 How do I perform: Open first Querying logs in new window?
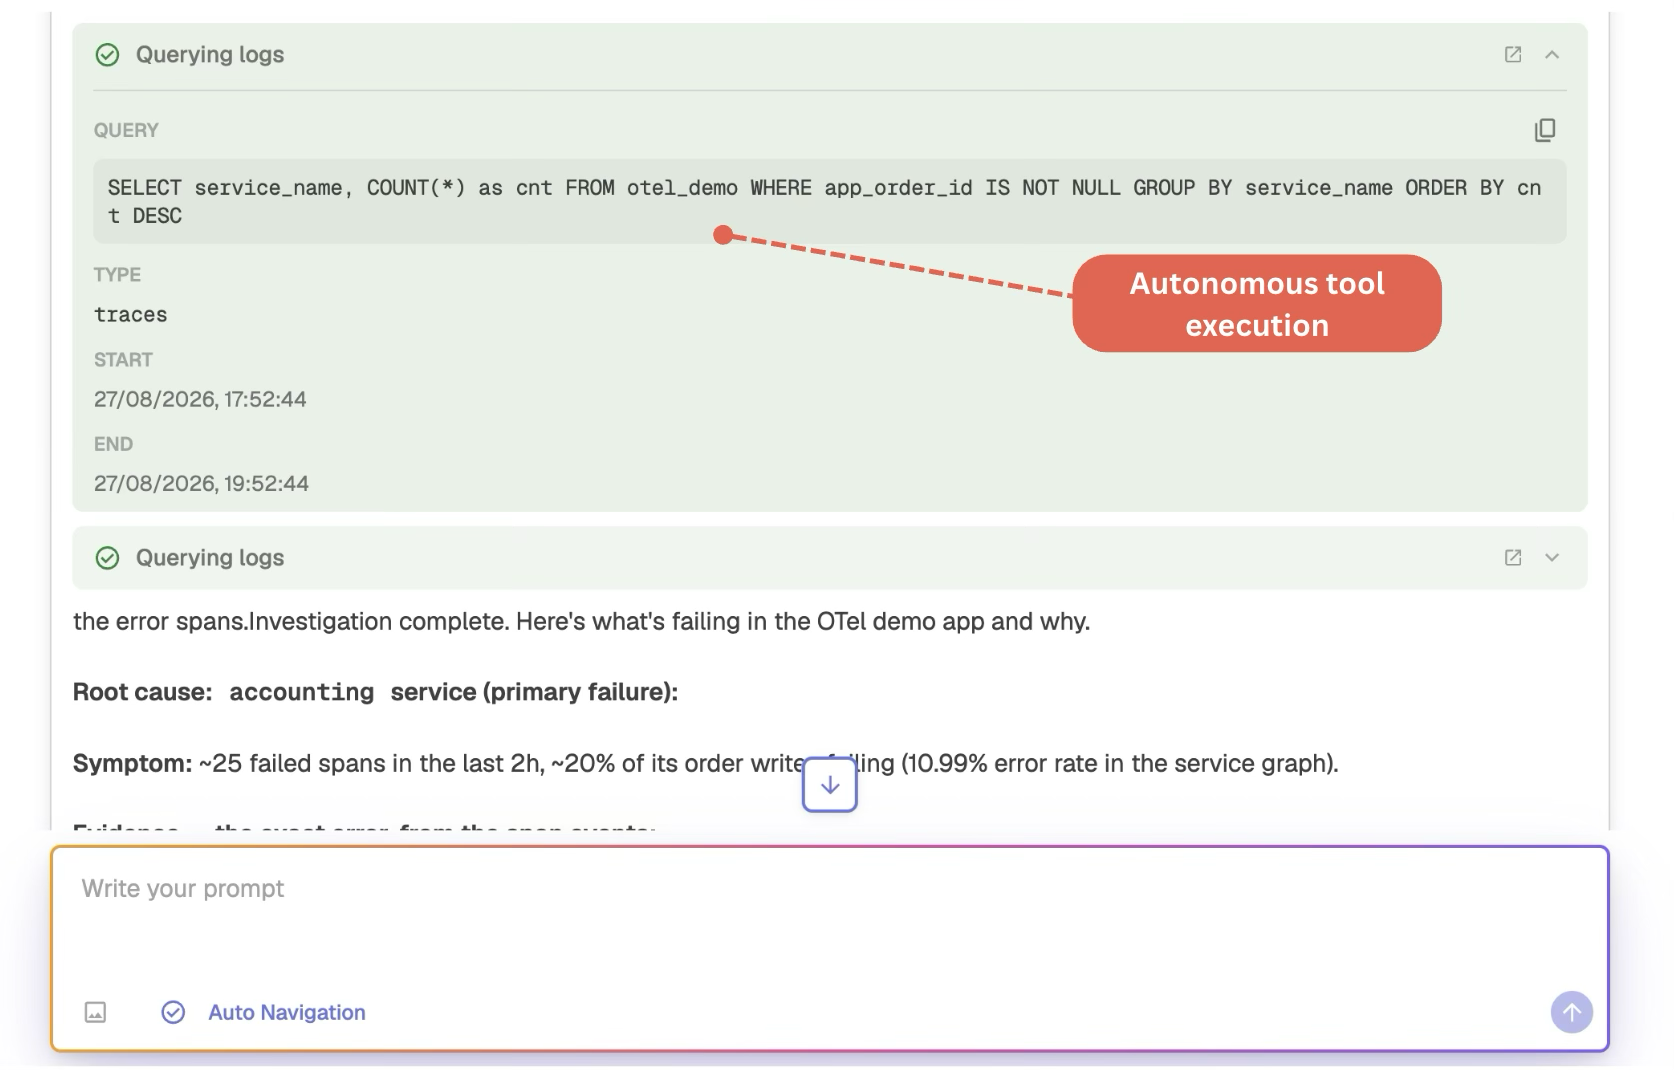point(1513,55)
